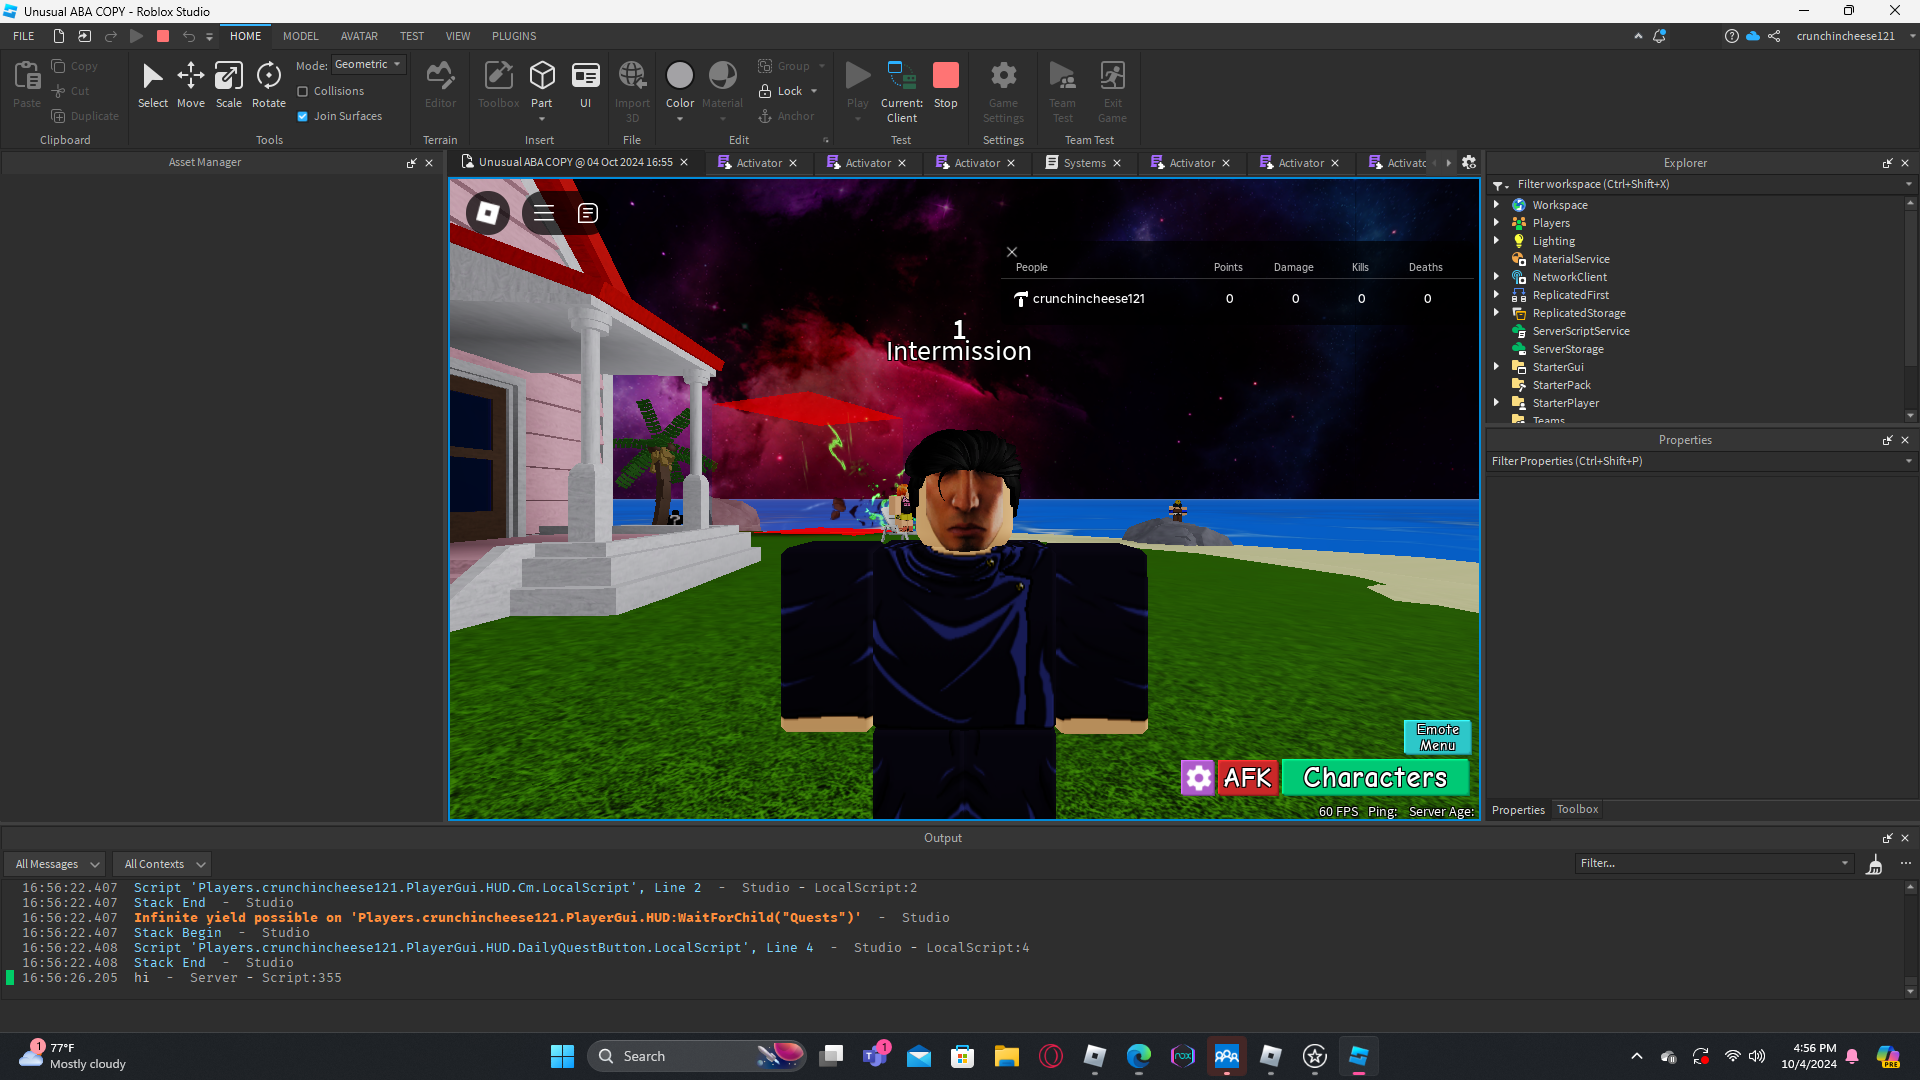The image size is (1920, 1080).
Task: Switch to the Toolbox panel tab
Action: click(1577, 809)
